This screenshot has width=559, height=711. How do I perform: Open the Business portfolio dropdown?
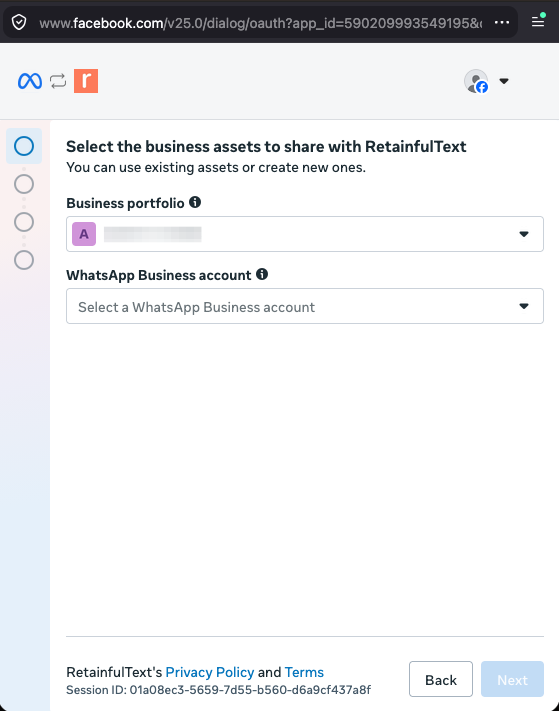point(305,234)
